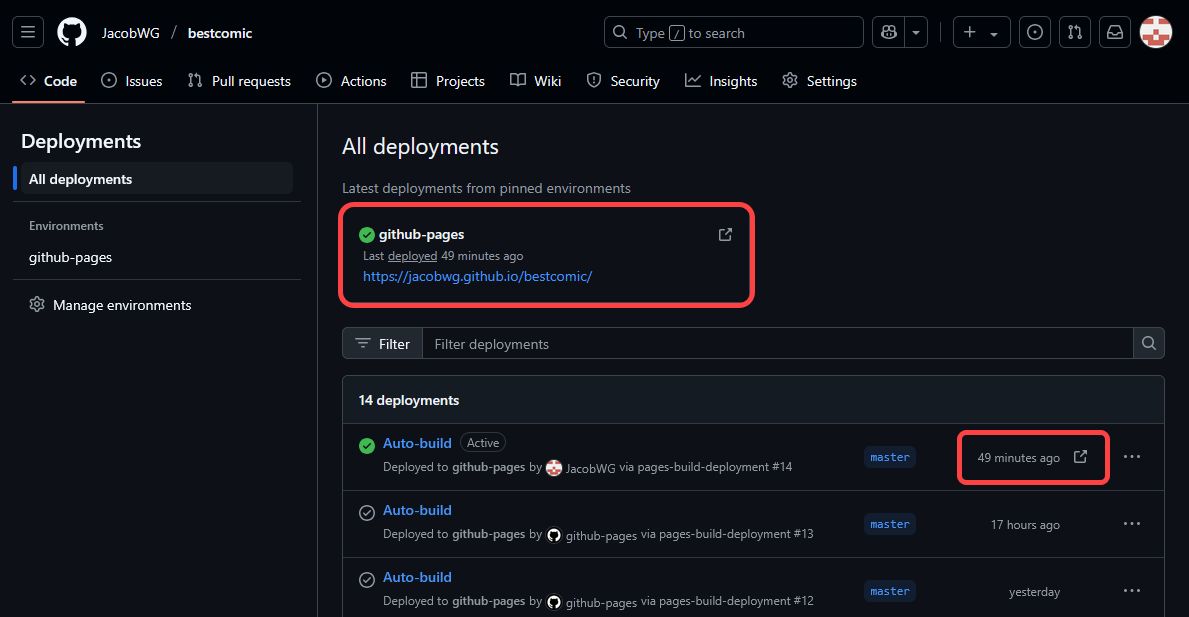
Task: Open the Copilot chat icon
Action: 888,32
